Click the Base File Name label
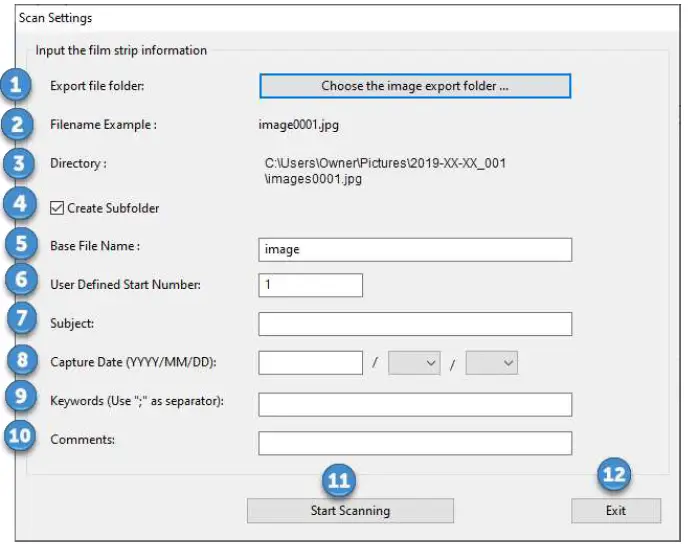 95,246
